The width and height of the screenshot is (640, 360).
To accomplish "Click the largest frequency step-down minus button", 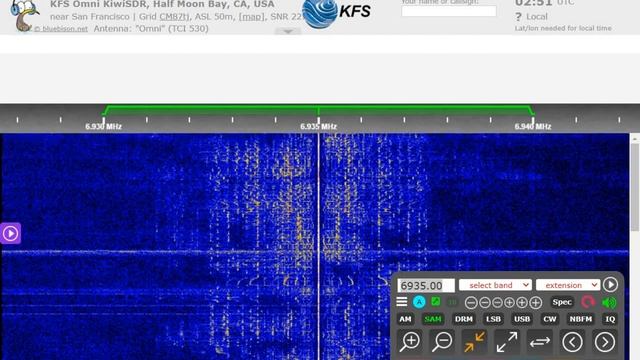I will pos(471,302).
